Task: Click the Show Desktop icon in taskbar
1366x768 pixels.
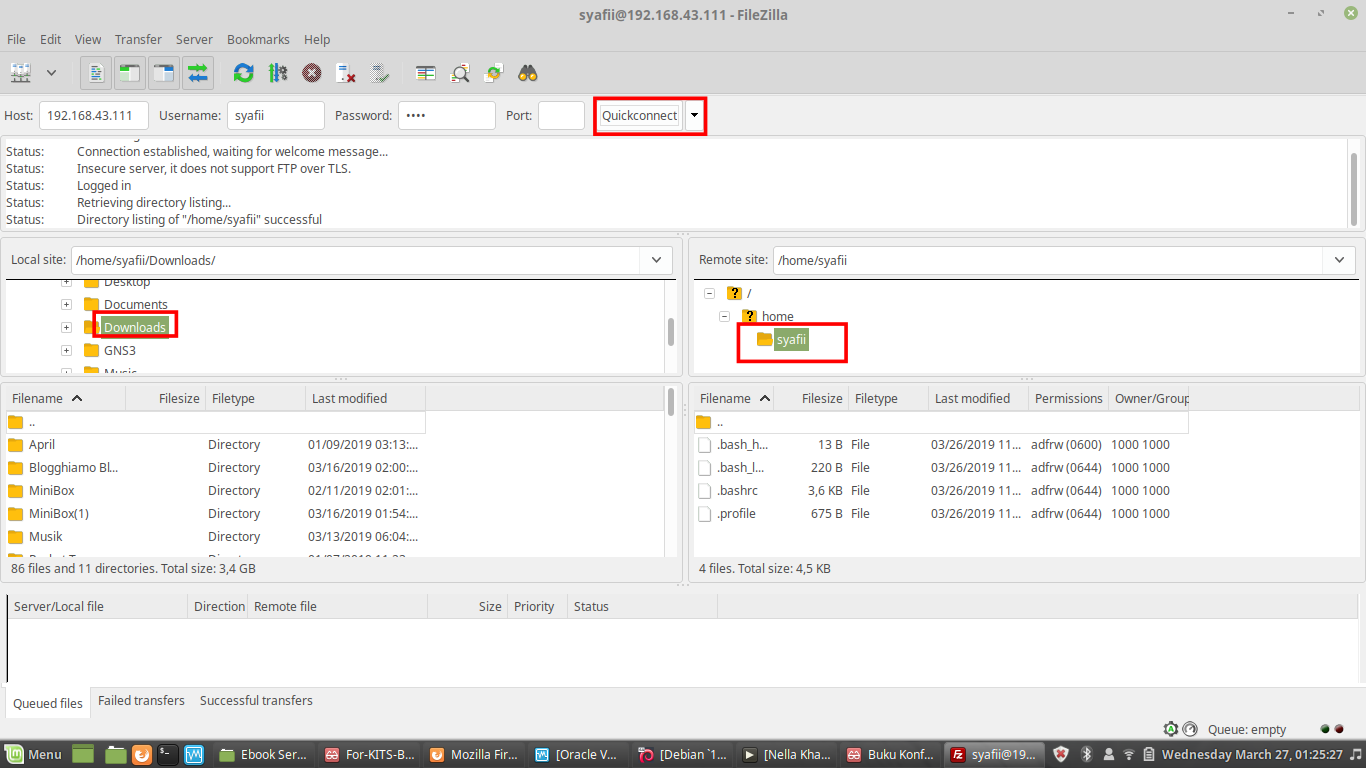Action: tap(82, 754)
